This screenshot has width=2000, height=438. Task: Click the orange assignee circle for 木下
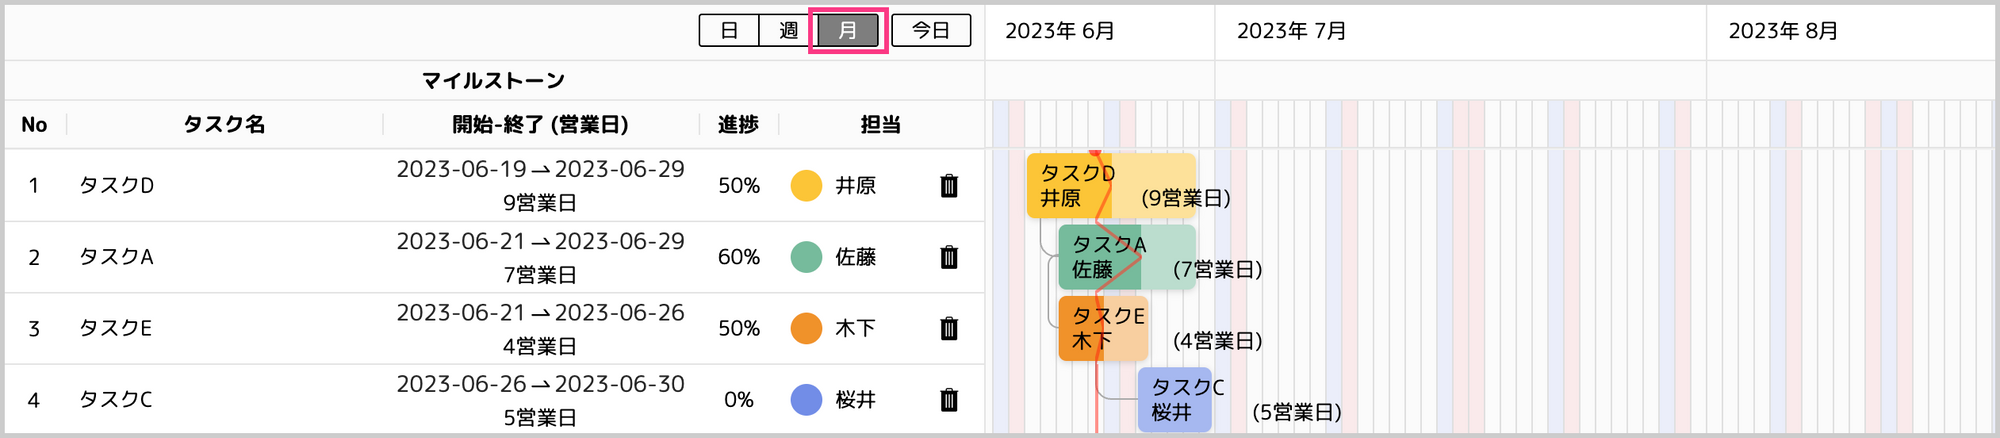[x=806, y=328]
